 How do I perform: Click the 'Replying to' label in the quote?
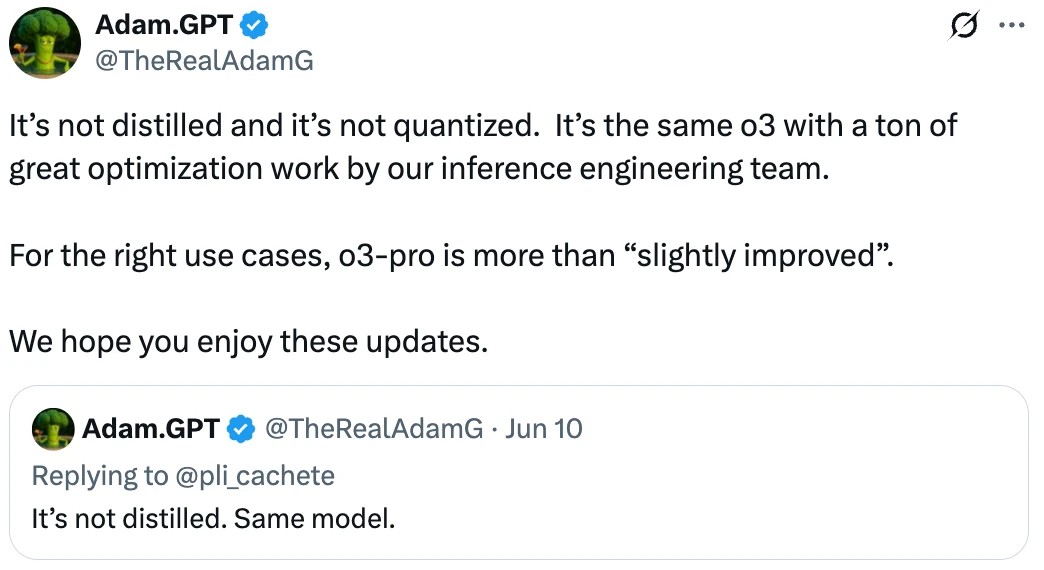click(x=100, y=476)
